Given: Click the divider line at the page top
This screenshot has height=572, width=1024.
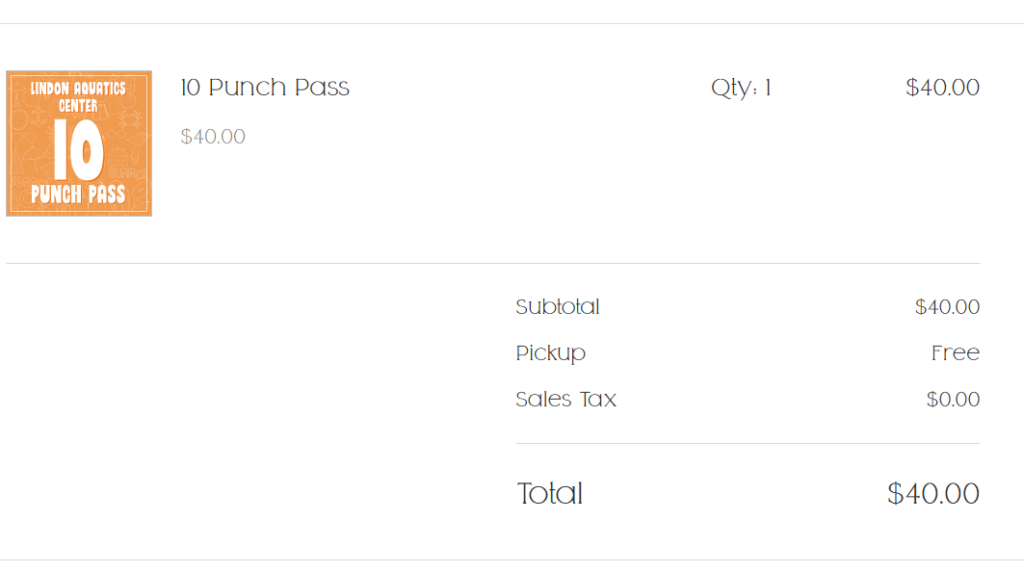Looking at the screenshot, I should 512,24.
